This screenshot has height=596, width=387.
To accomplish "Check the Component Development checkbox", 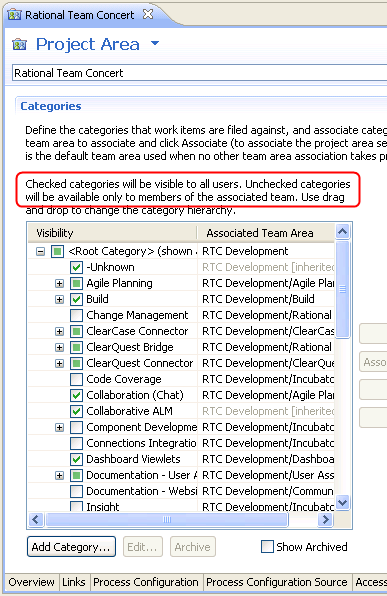I will pos(76,427).
